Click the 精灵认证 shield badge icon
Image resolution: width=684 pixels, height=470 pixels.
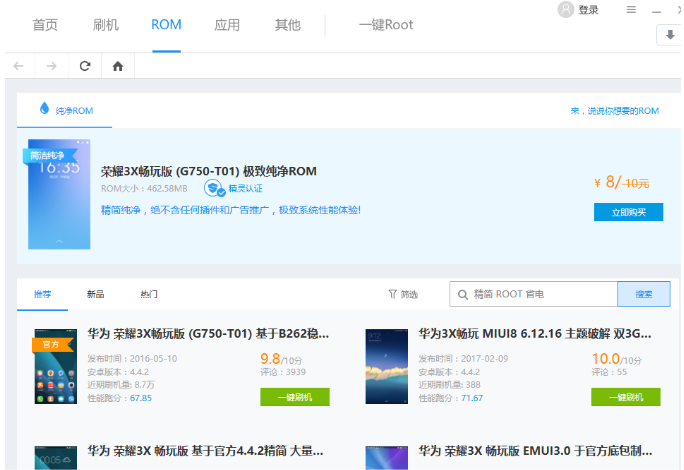click(x=214, y=188)
